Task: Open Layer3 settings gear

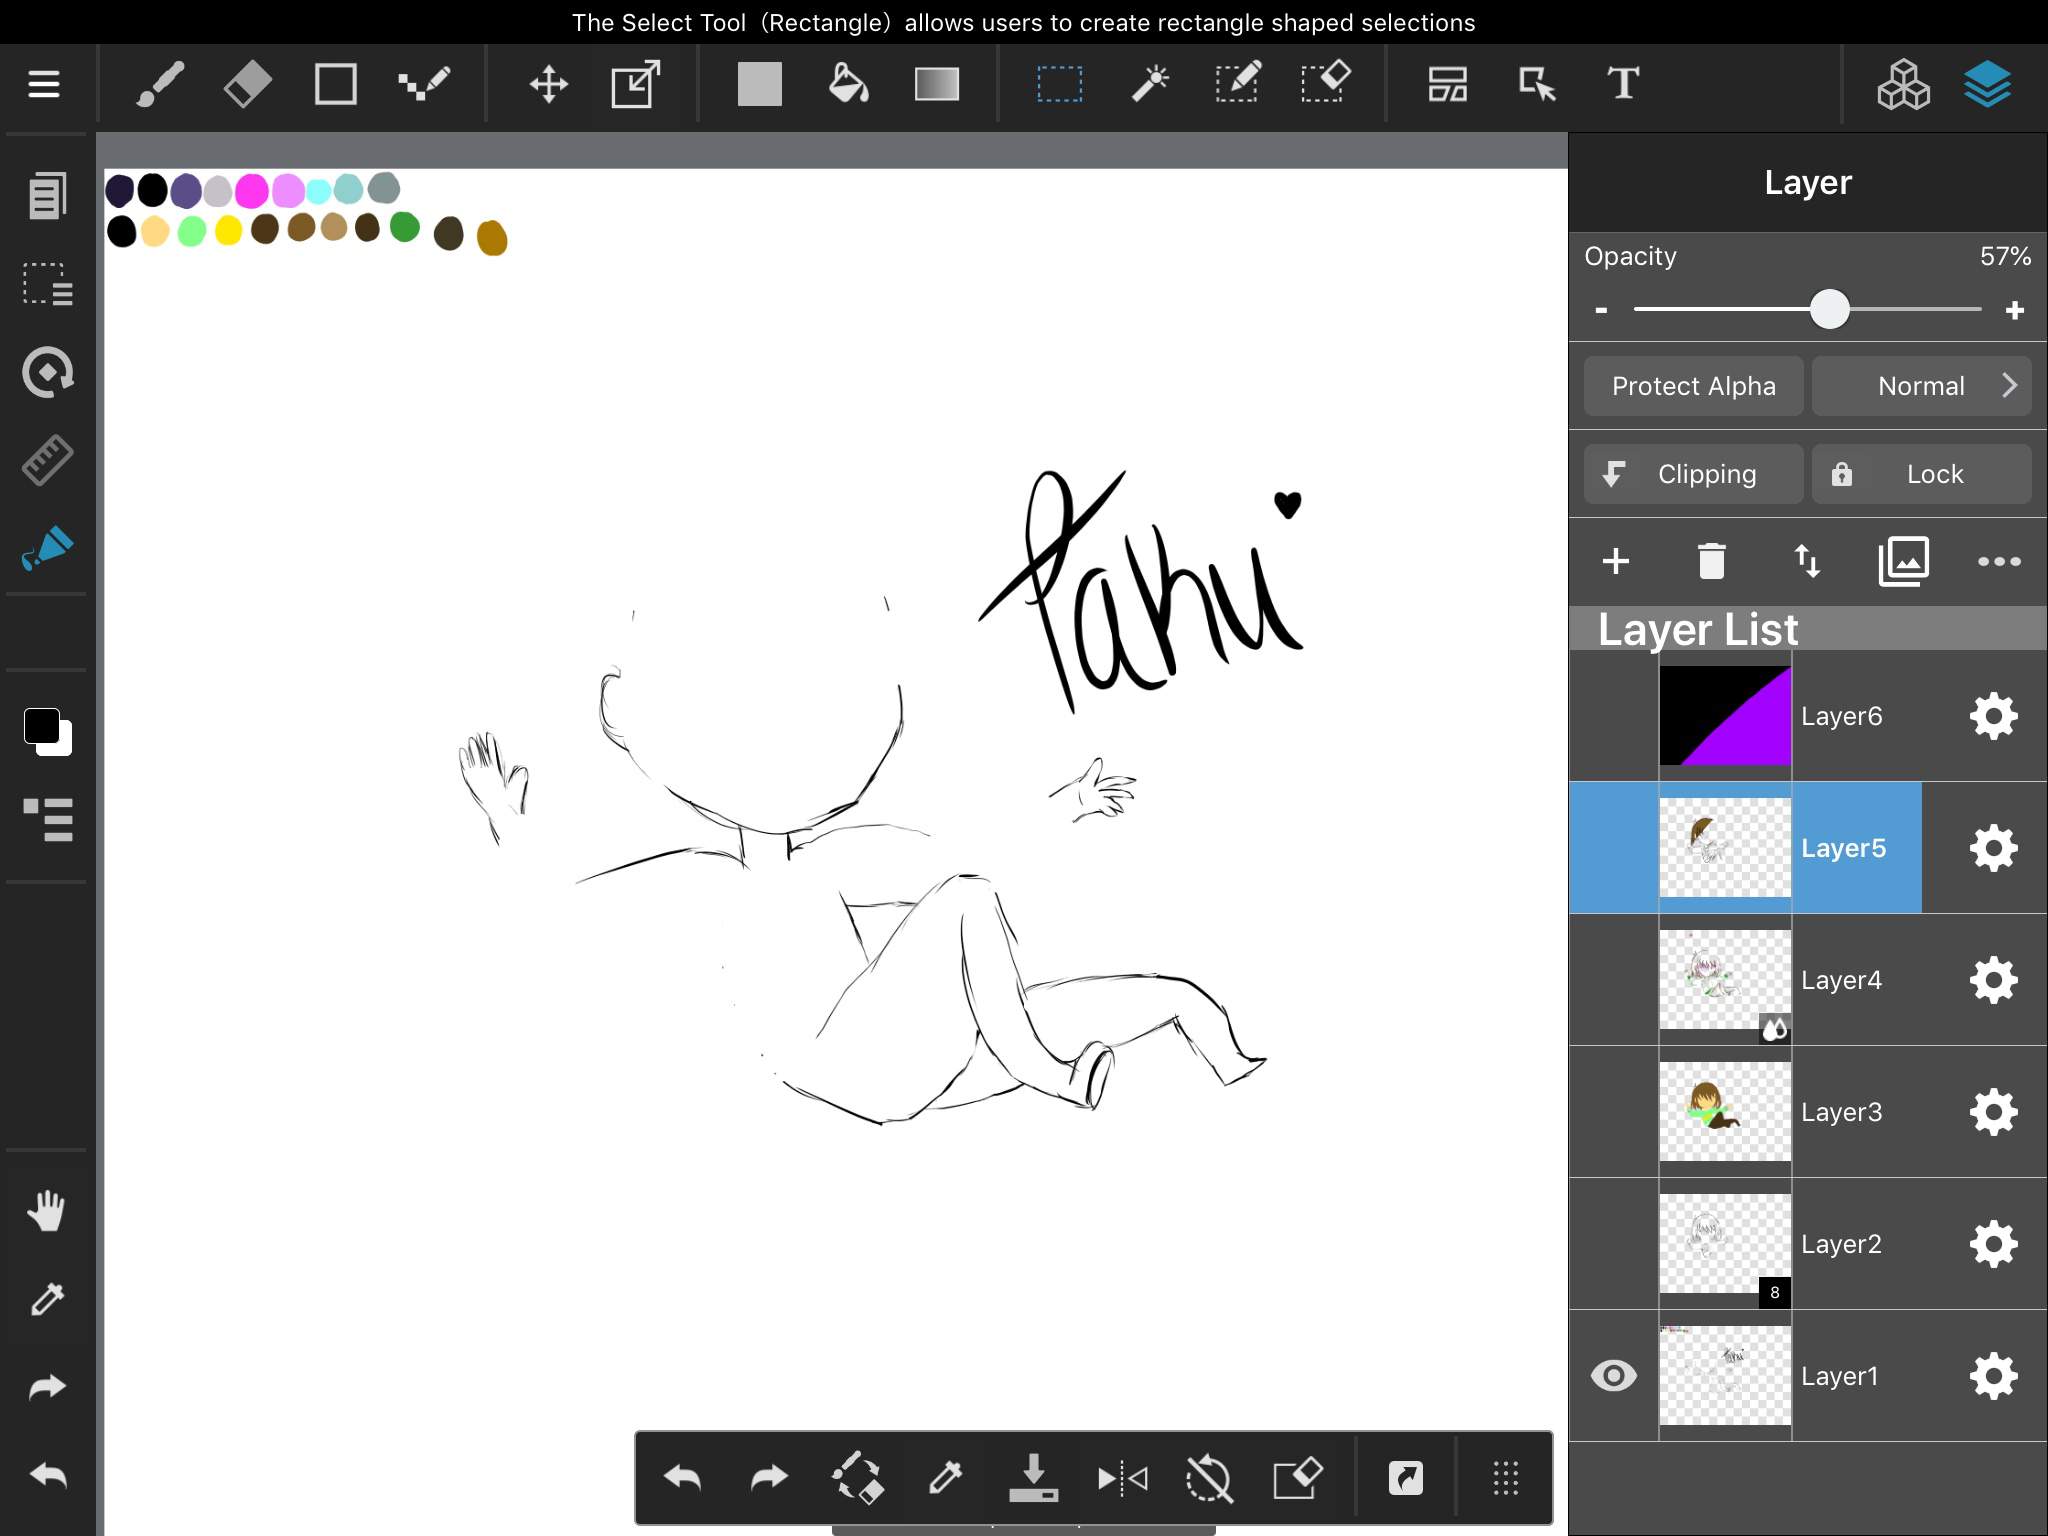Action: coord(1993,1112)
